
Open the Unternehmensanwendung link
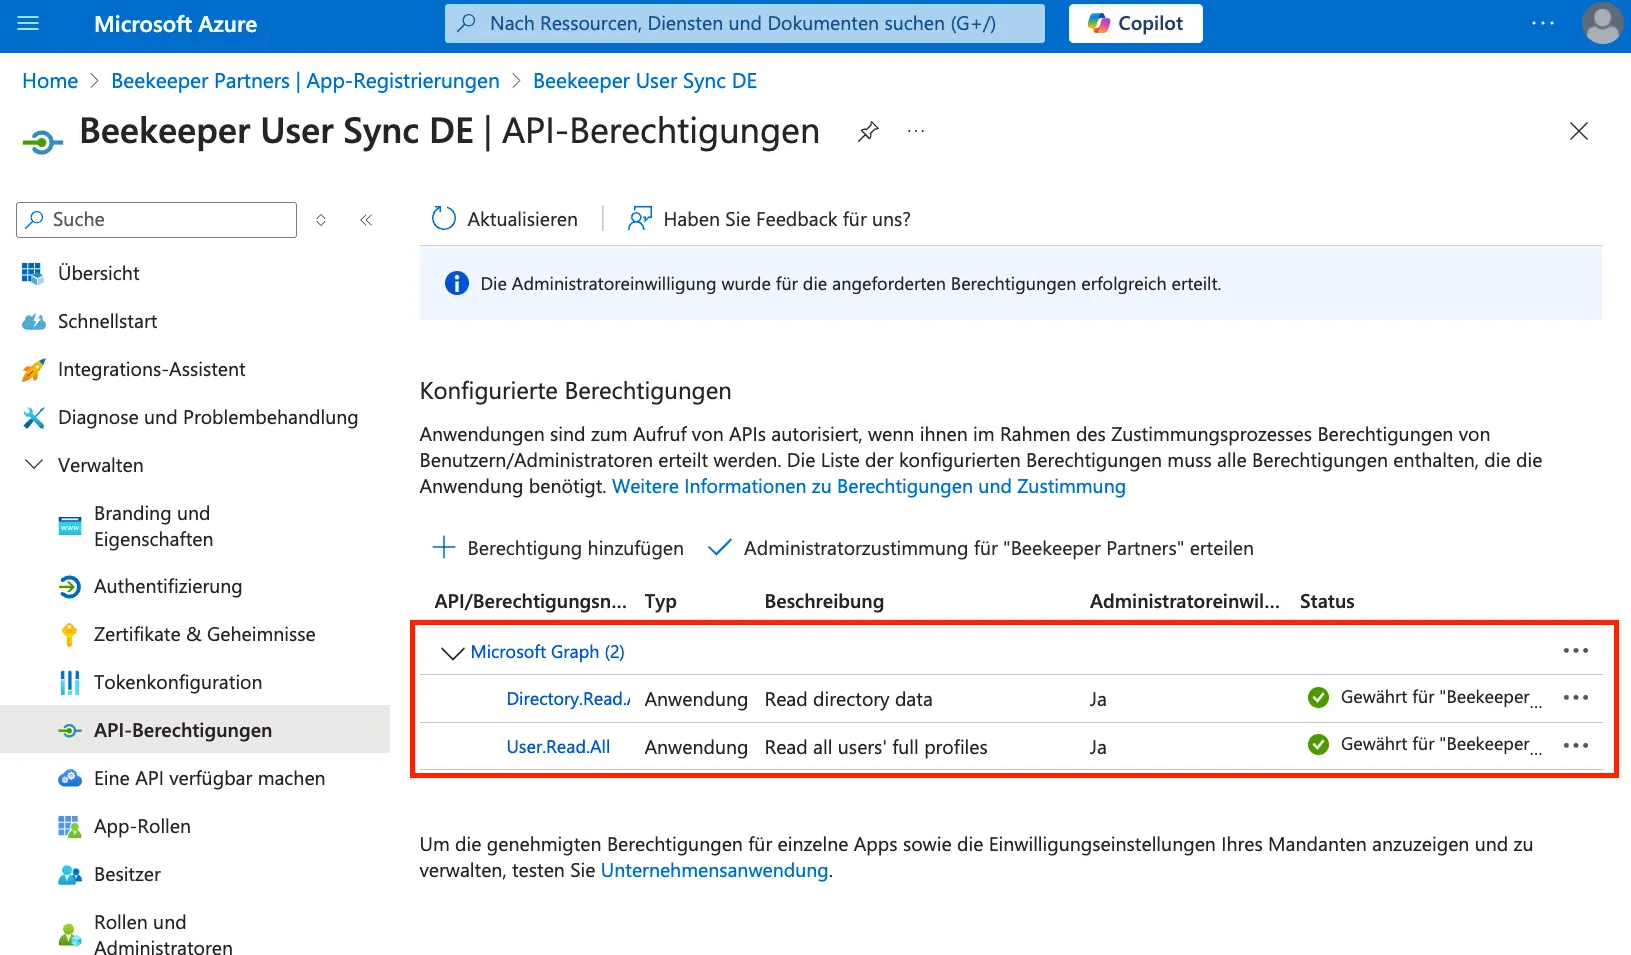click(714, 871)
